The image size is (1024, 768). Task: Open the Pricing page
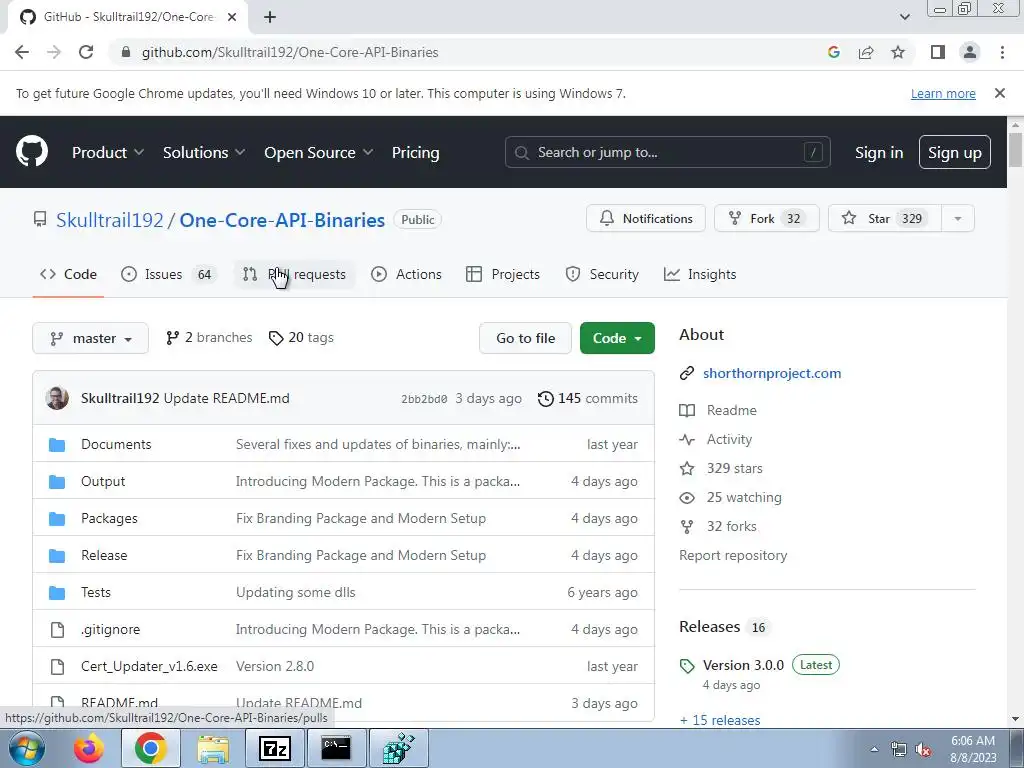click(x=415, y=152)
